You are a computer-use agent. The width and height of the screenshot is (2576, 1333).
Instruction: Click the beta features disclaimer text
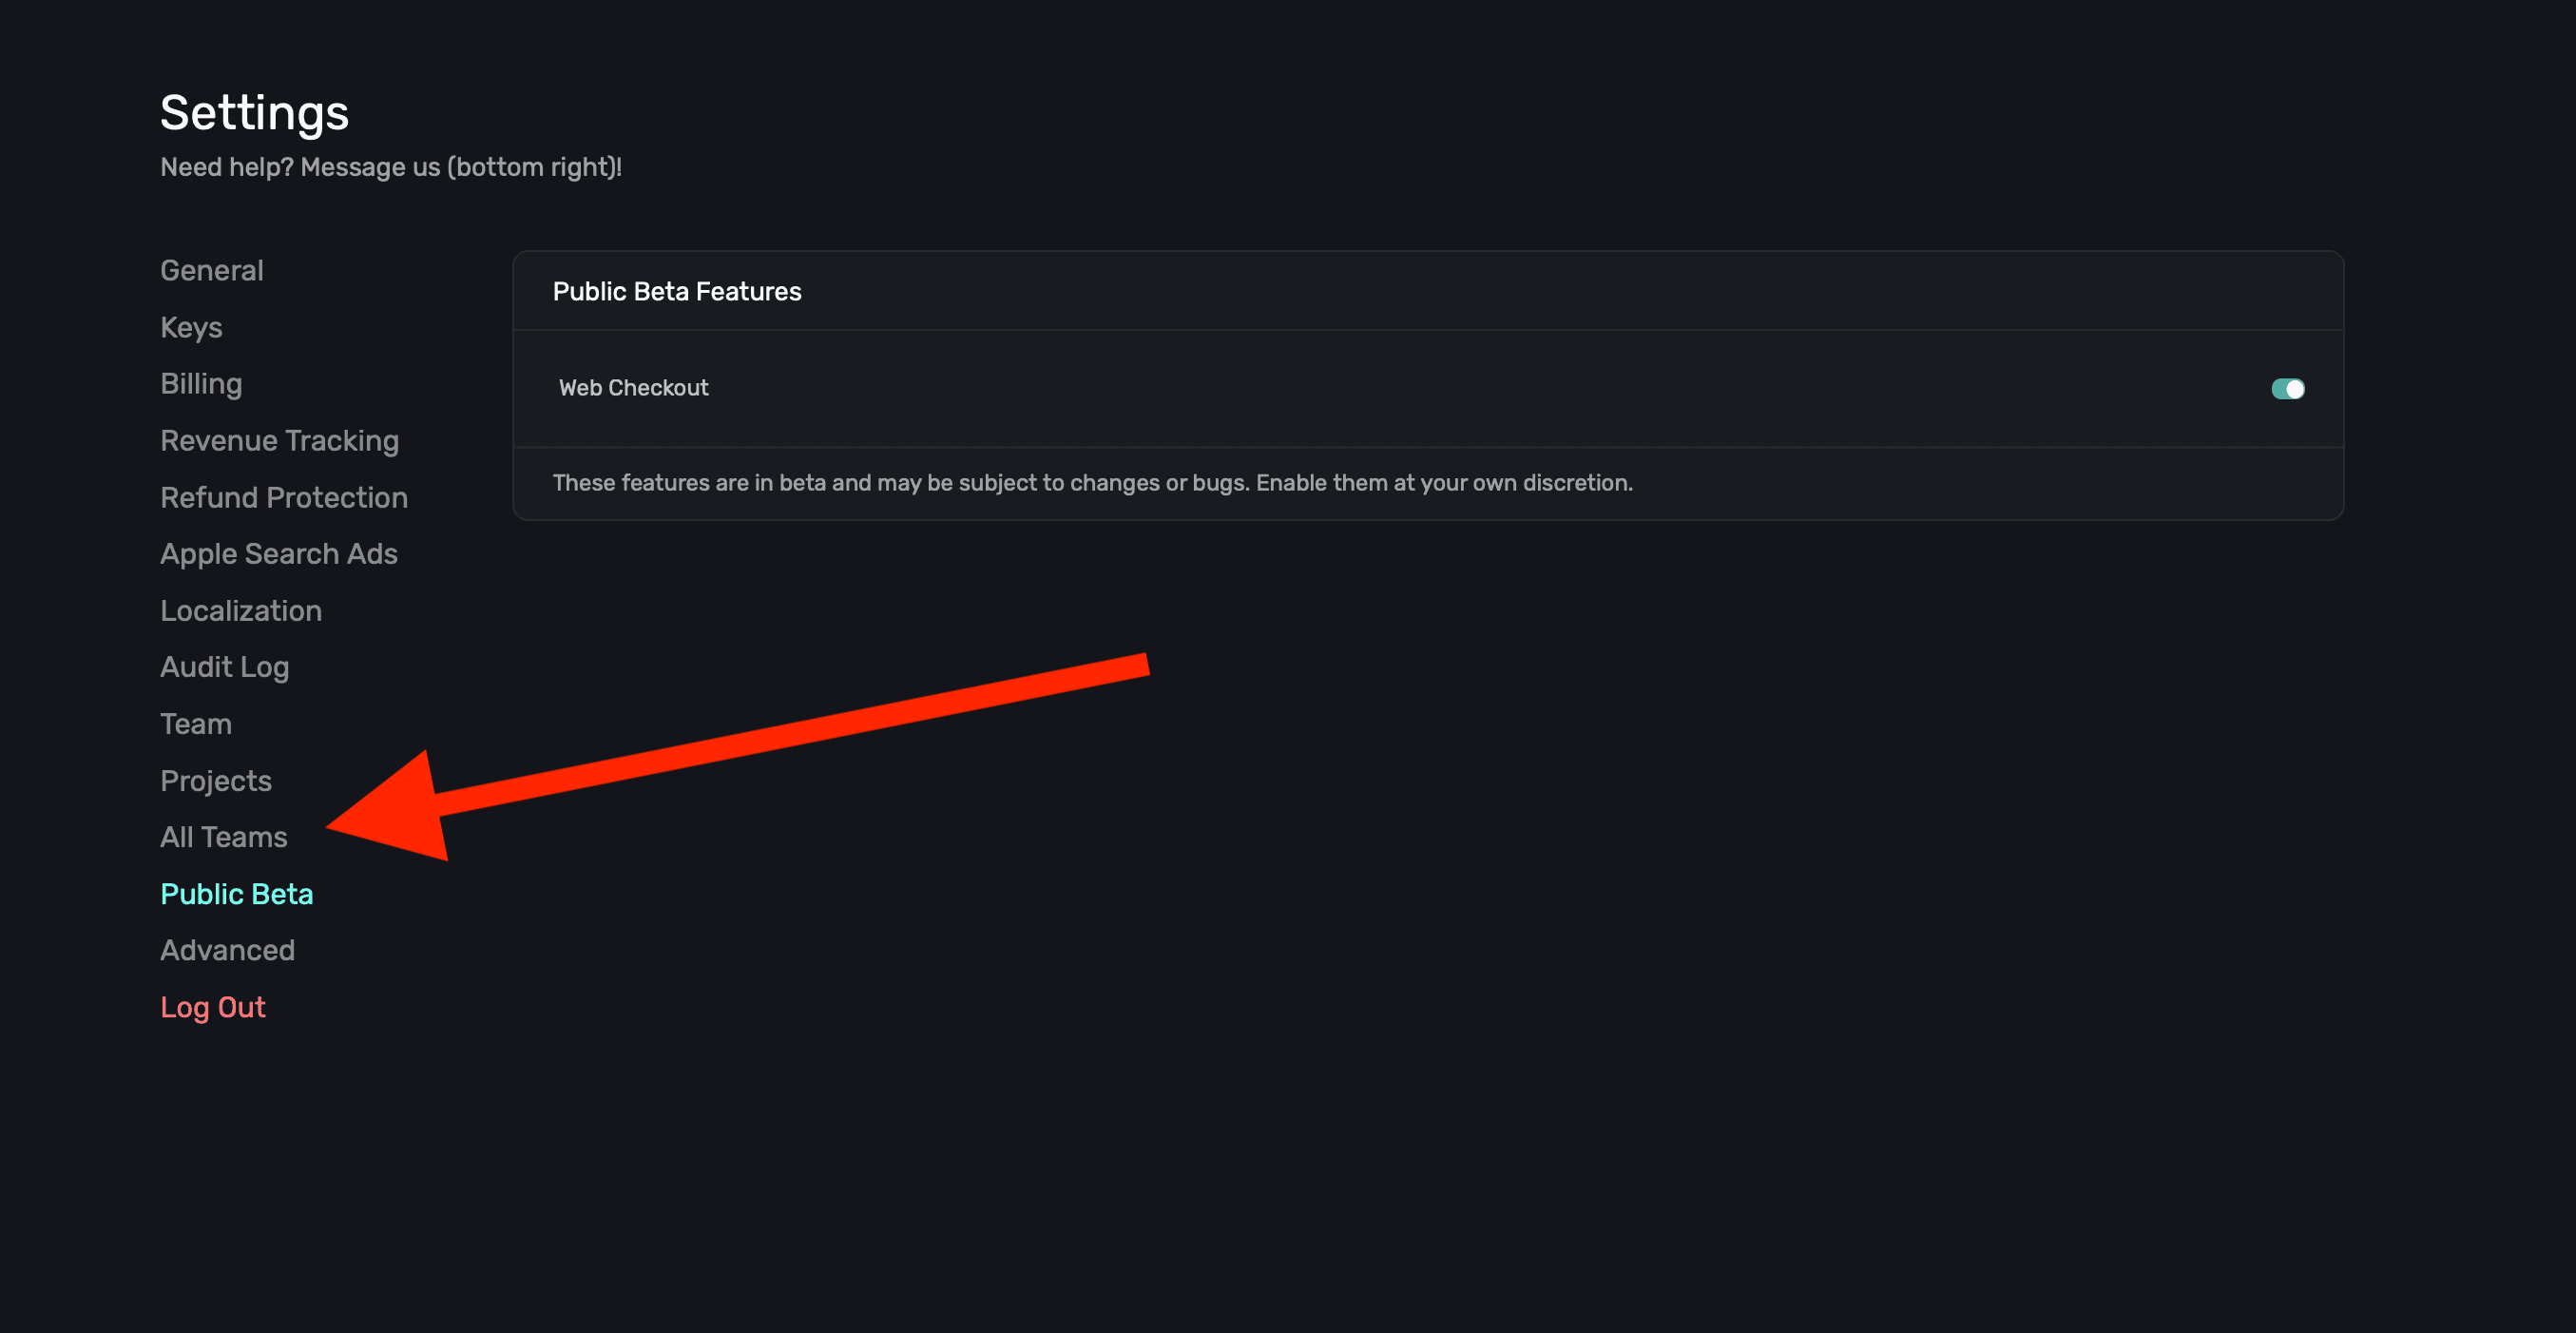[x=1092, y=483]
